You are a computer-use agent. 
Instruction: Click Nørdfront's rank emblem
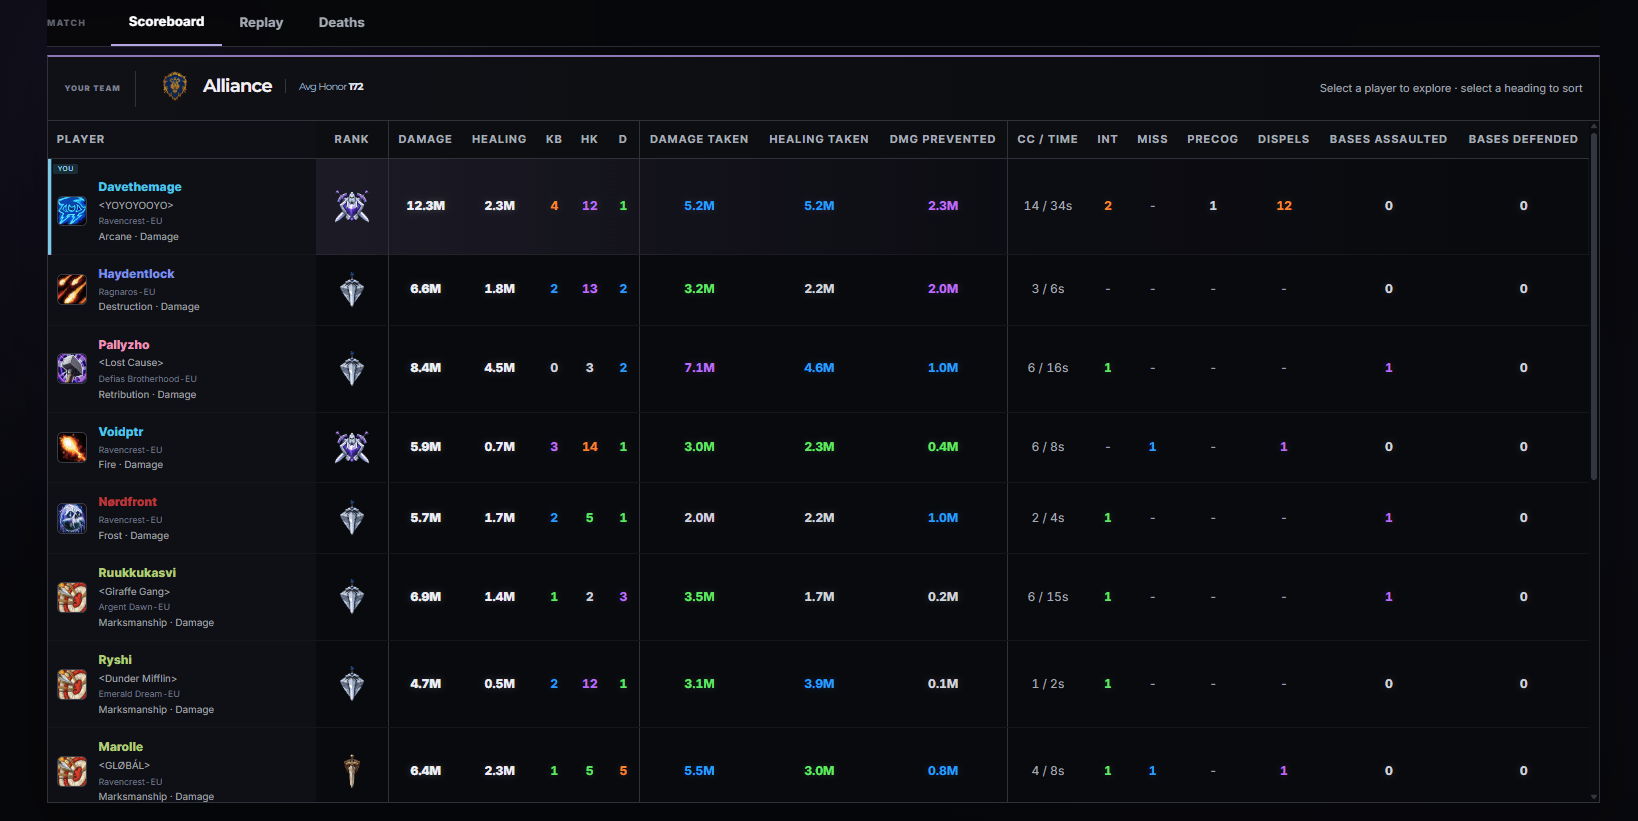352,518
